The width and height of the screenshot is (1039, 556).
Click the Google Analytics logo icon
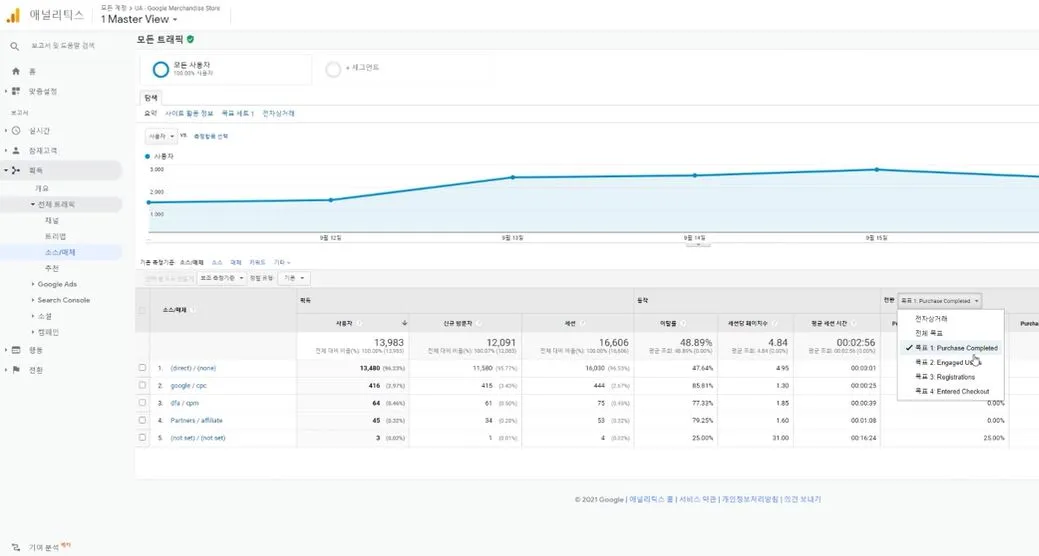(13, 15)
